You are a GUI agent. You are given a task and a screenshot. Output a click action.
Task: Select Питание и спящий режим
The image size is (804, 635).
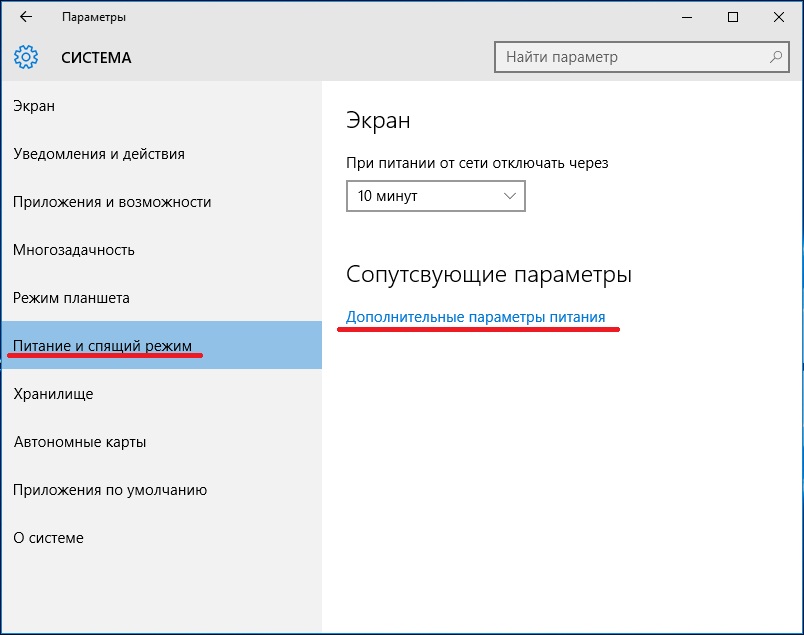(x=102, y=346)
